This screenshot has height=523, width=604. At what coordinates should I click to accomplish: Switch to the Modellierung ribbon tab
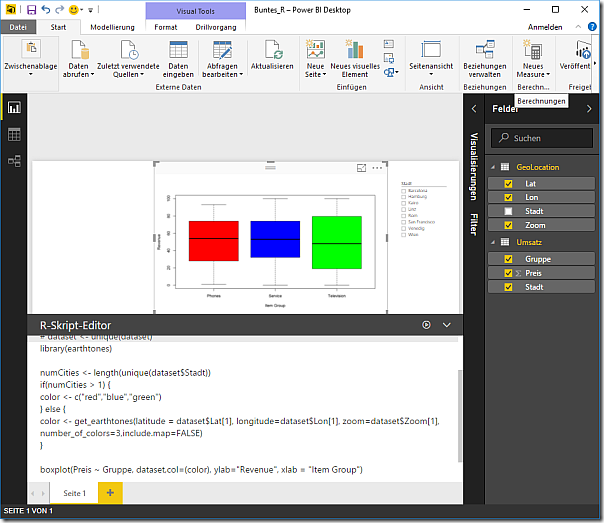[112, 27]
